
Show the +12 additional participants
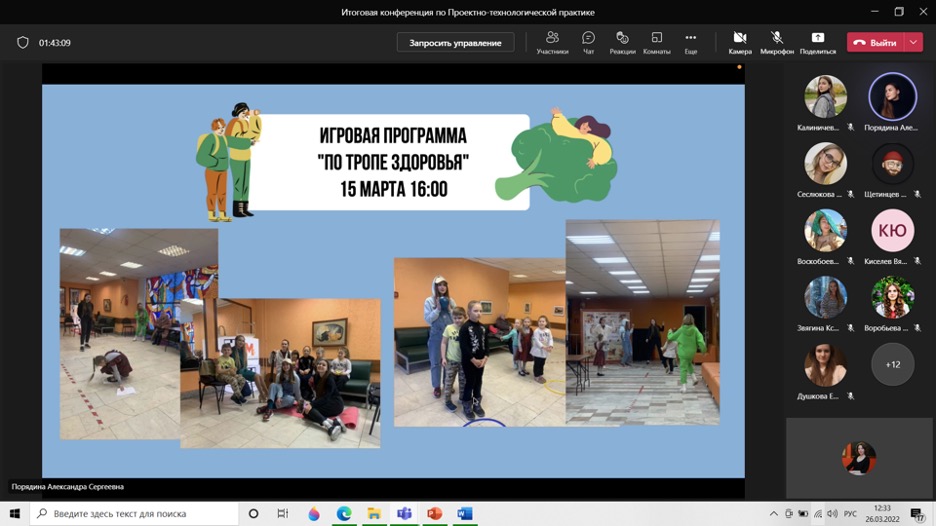892,365
